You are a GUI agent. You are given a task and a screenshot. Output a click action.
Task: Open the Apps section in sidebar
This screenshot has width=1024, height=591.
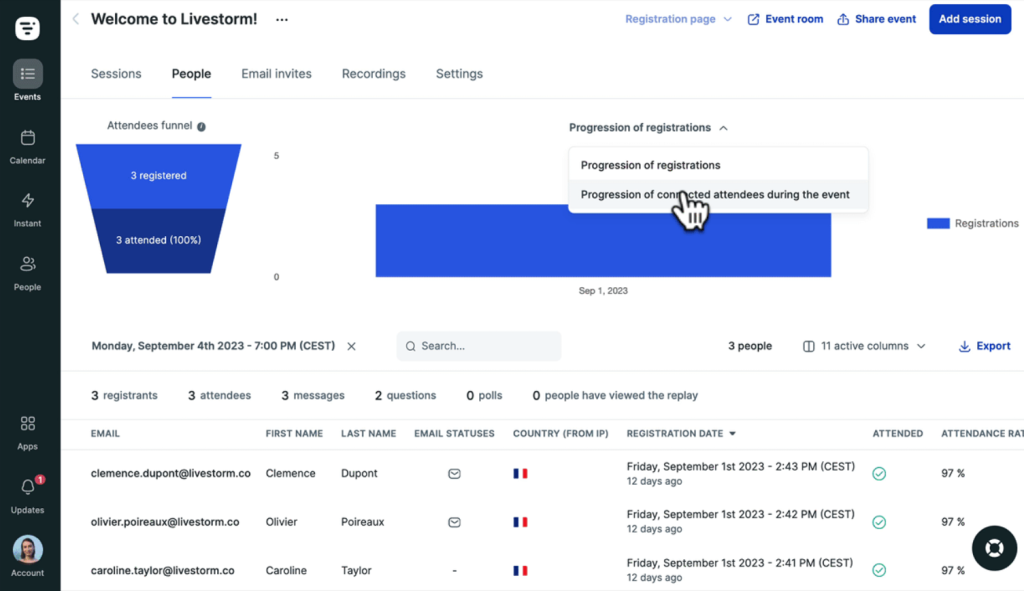27,431
